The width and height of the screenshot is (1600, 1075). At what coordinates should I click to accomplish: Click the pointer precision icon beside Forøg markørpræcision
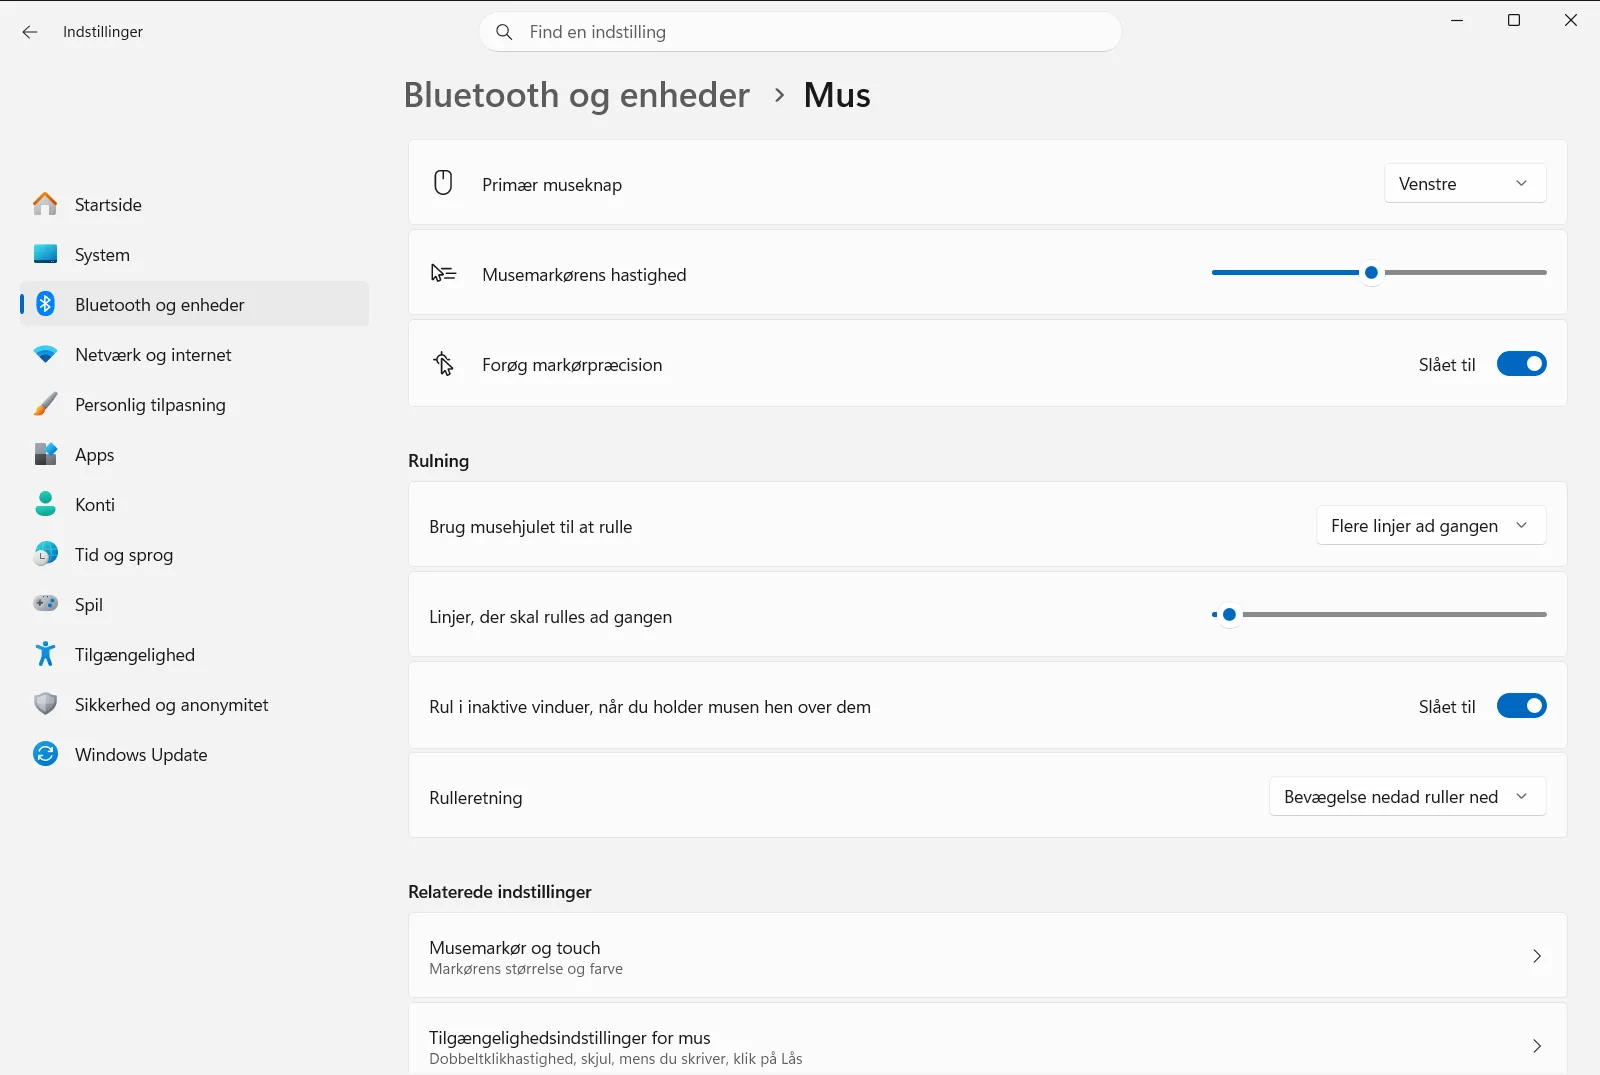443,363
